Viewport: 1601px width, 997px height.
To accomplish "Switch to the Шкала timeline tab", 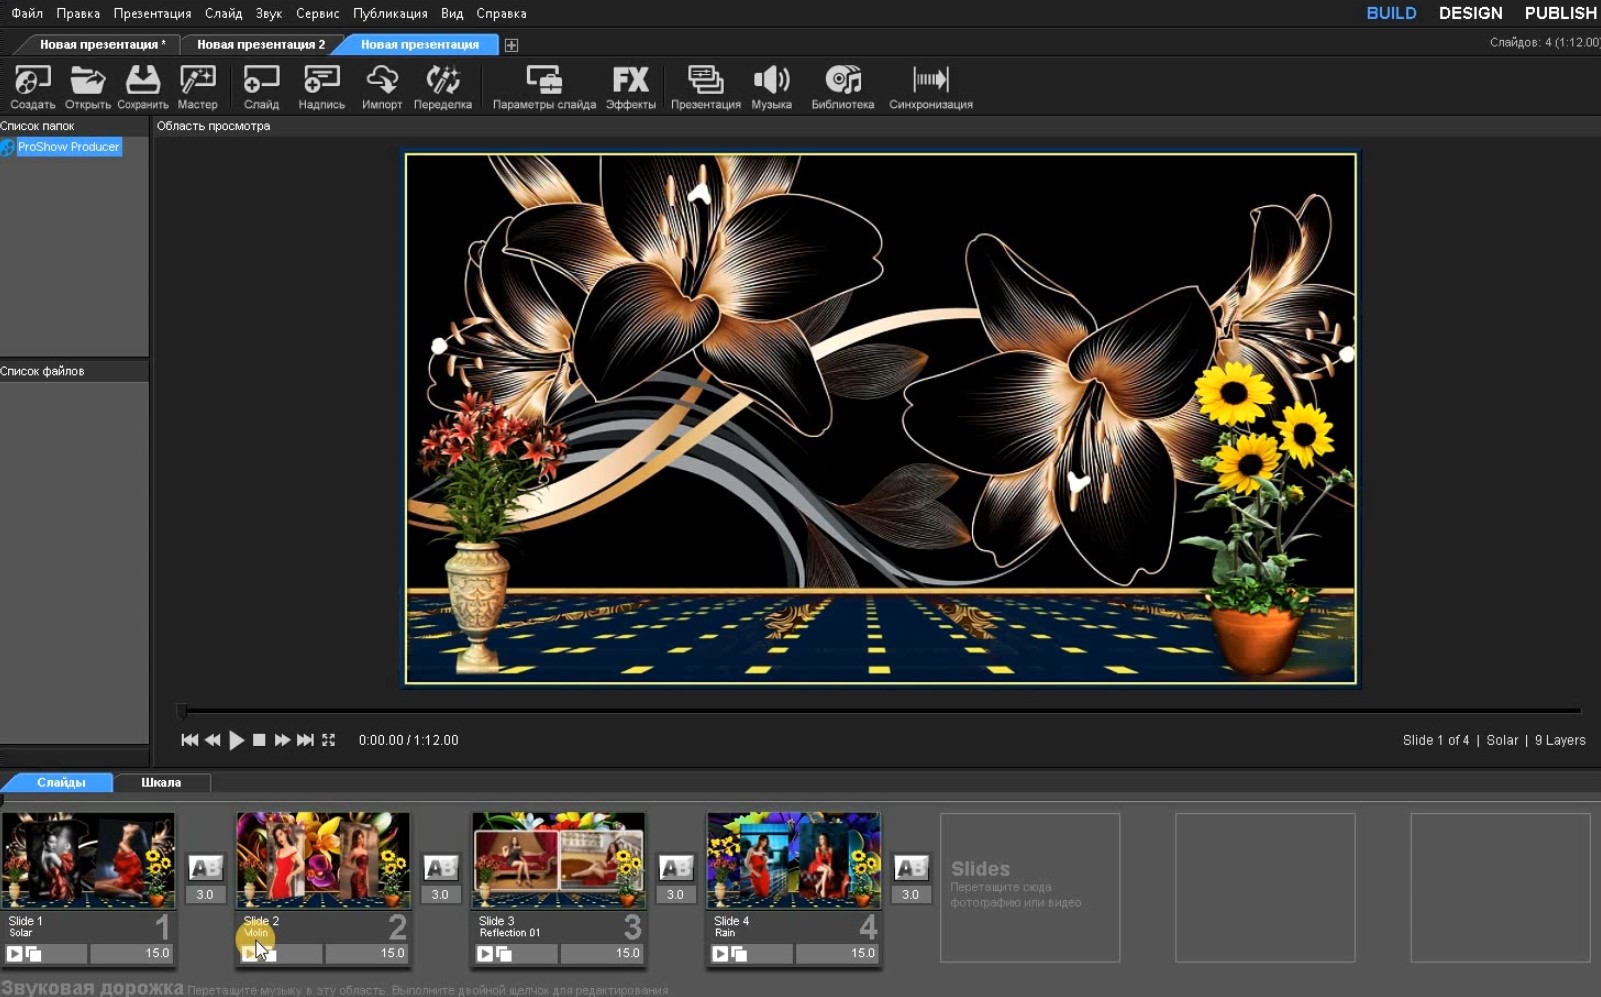I will [x=161, y=783].
